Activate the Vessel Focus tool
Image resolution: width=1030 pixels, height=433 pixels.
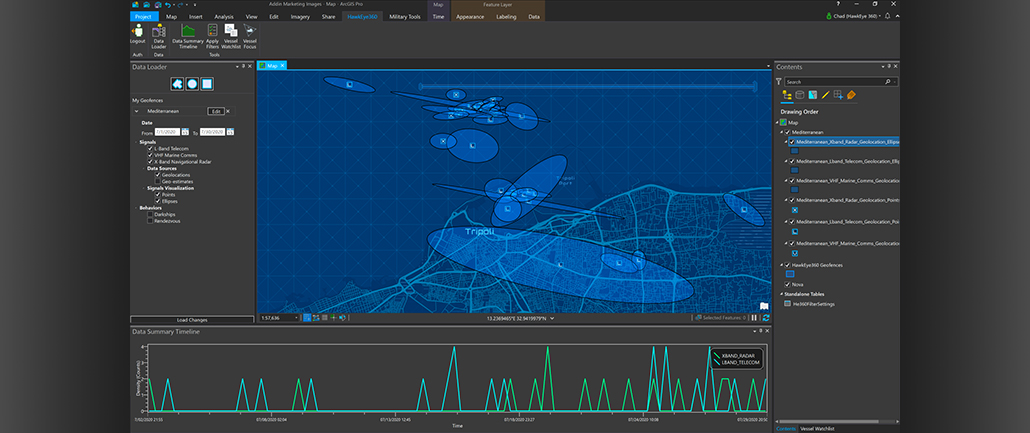[x=250, y=32]
